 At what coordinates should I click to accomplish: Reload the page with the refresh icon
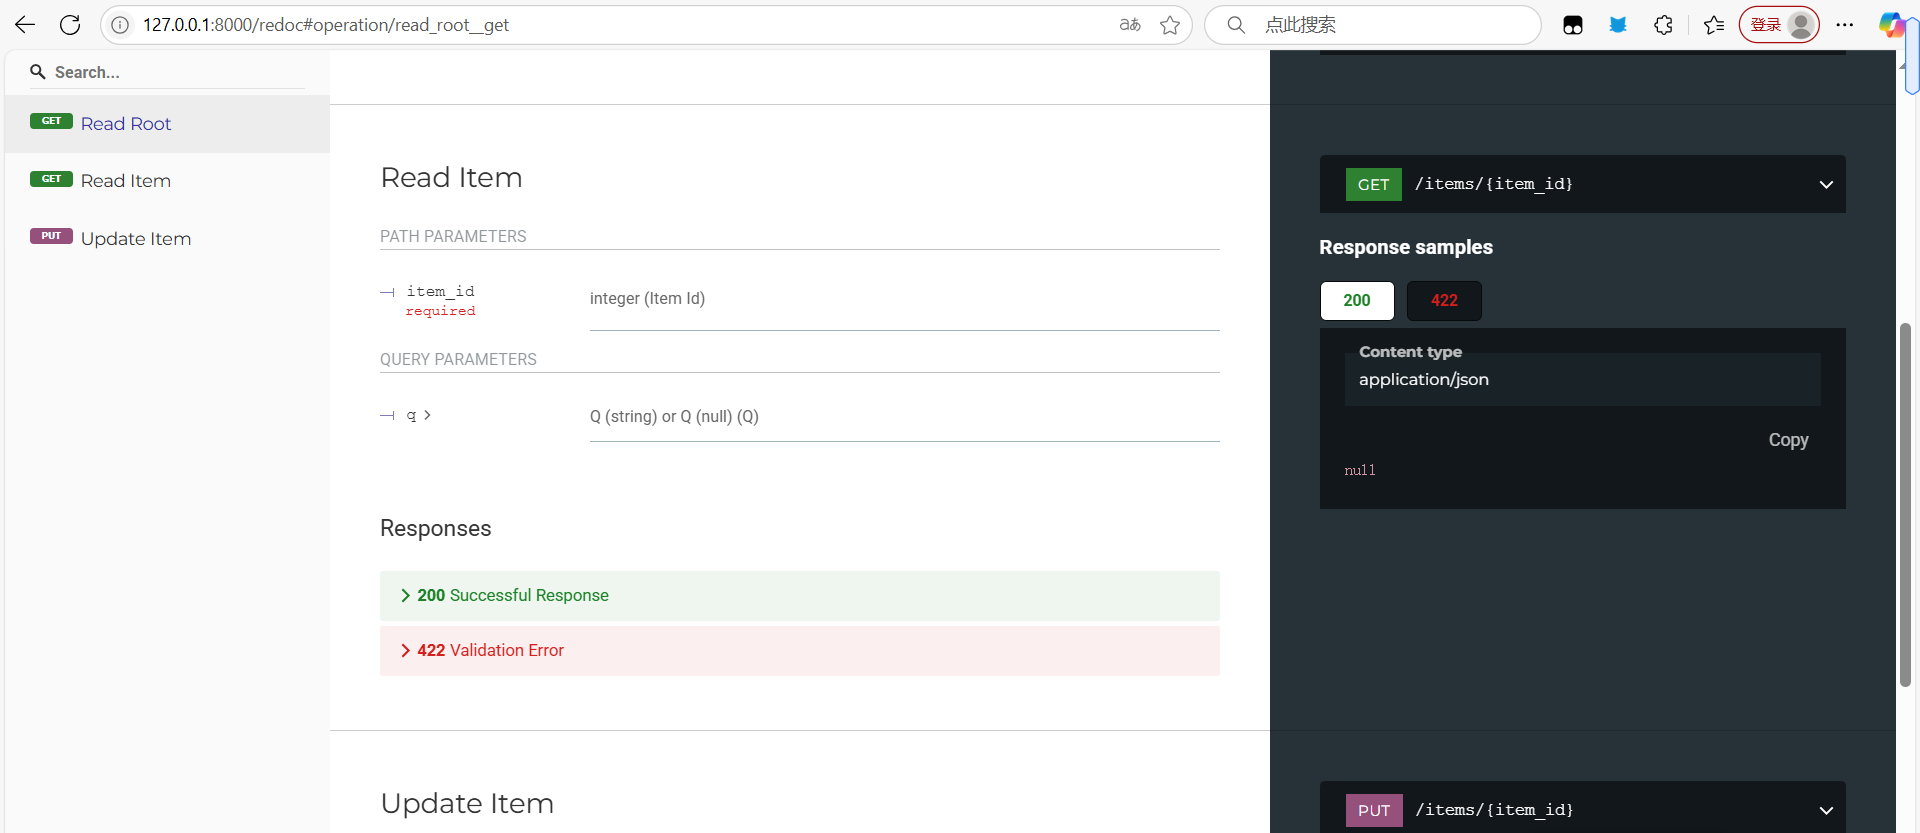coord(70,25)
